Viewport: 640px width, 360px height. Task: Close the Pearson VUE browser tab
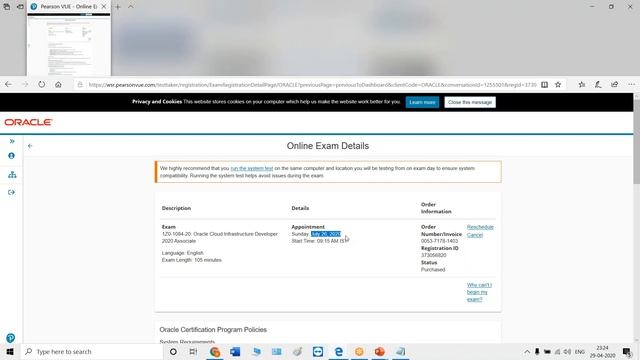pyautogui.click(x=104, y=7)
